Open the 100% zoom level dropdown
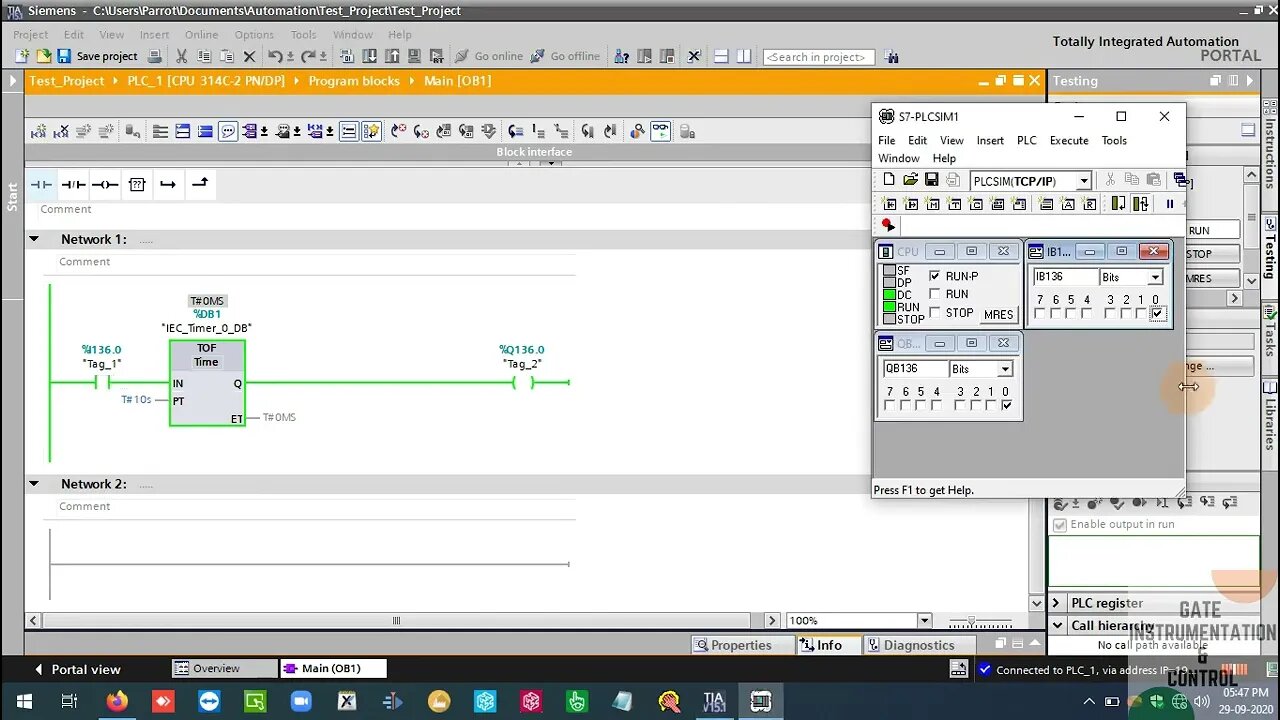The height and width of the screenshot is (720, 1280). pos(924,621)
